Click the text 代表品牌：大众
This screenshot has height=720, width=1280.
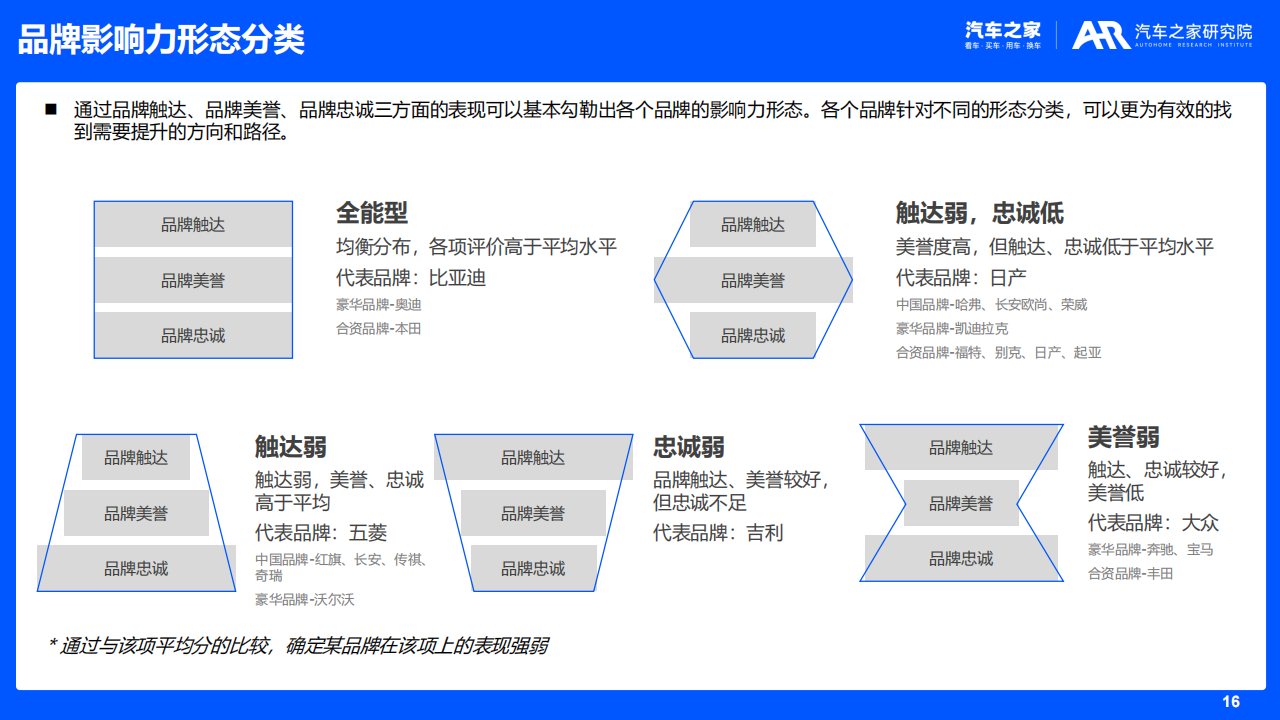click(1153, 523)
